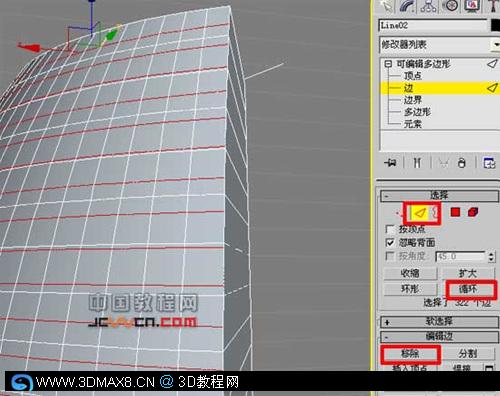Select 多边形 sub-object level in stack
Viewport: 500px width, 396px height.
[417, 112]
